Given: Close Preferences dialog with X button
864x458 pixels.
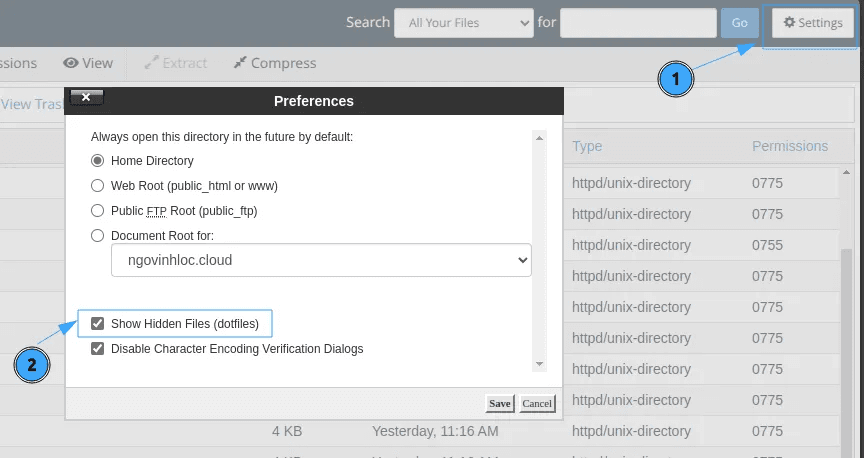Looking at the screenshot, I should pos(86,97).
